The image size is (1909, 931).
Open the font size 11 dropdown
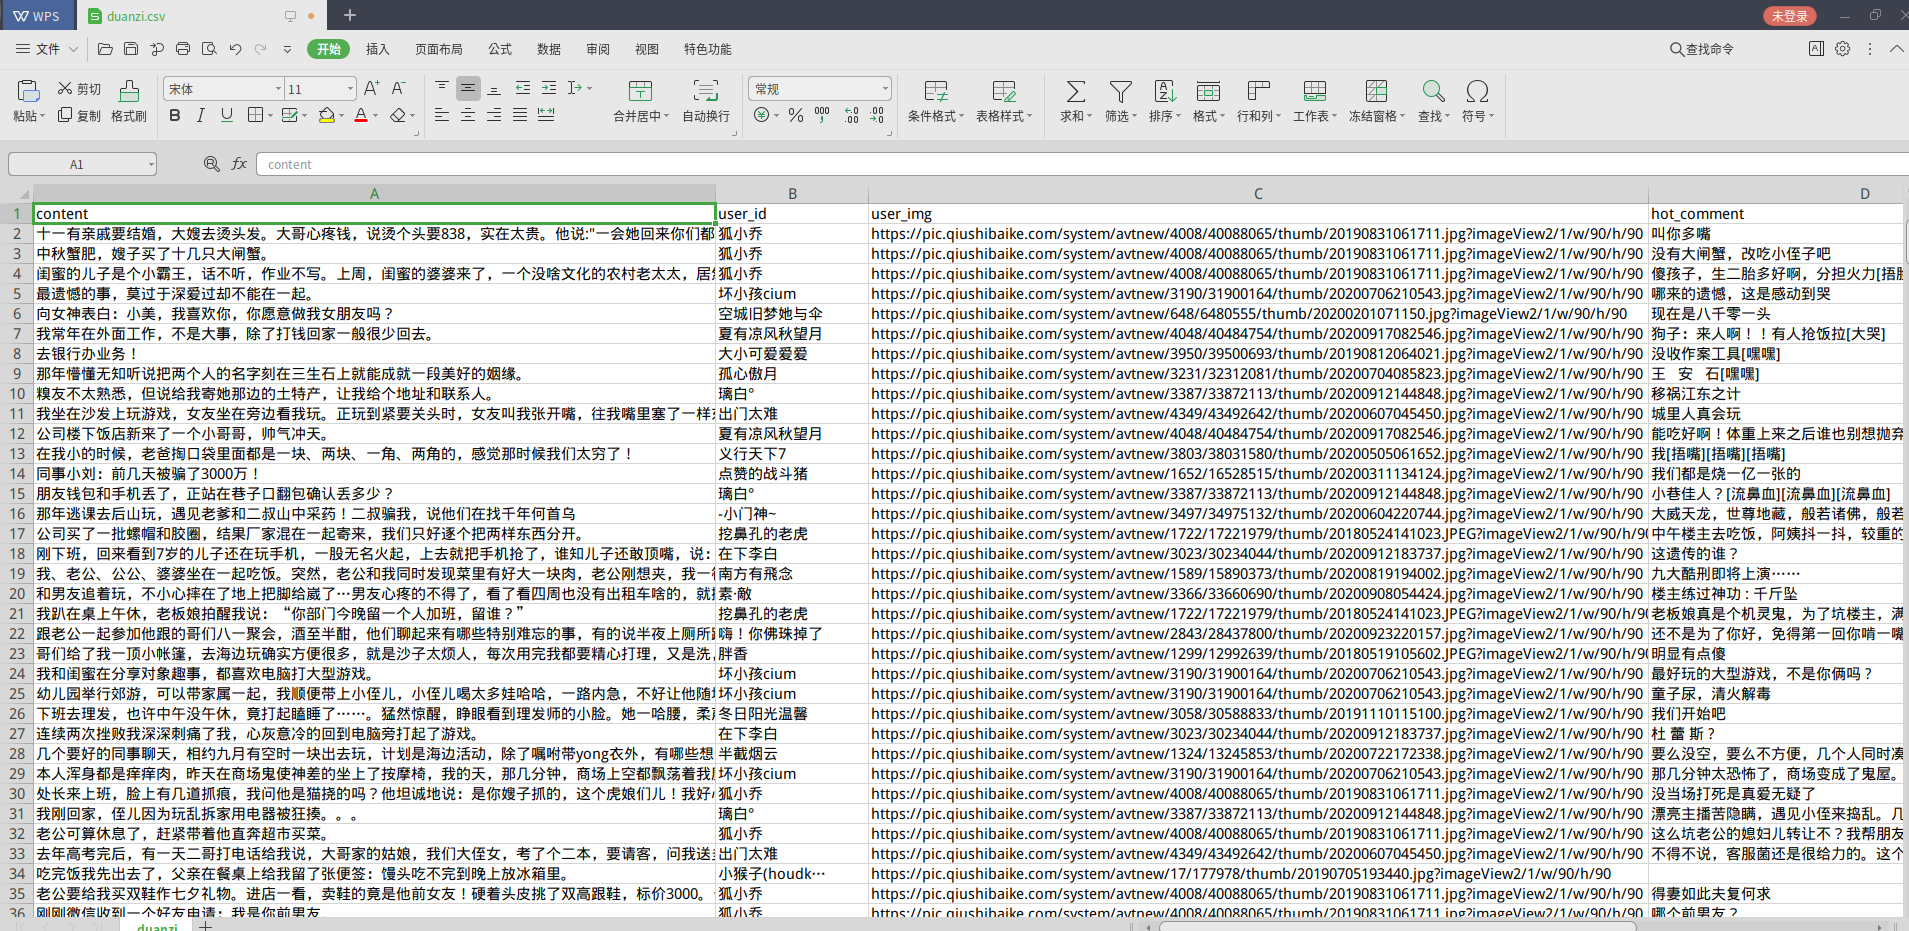(x=350, y=89)
